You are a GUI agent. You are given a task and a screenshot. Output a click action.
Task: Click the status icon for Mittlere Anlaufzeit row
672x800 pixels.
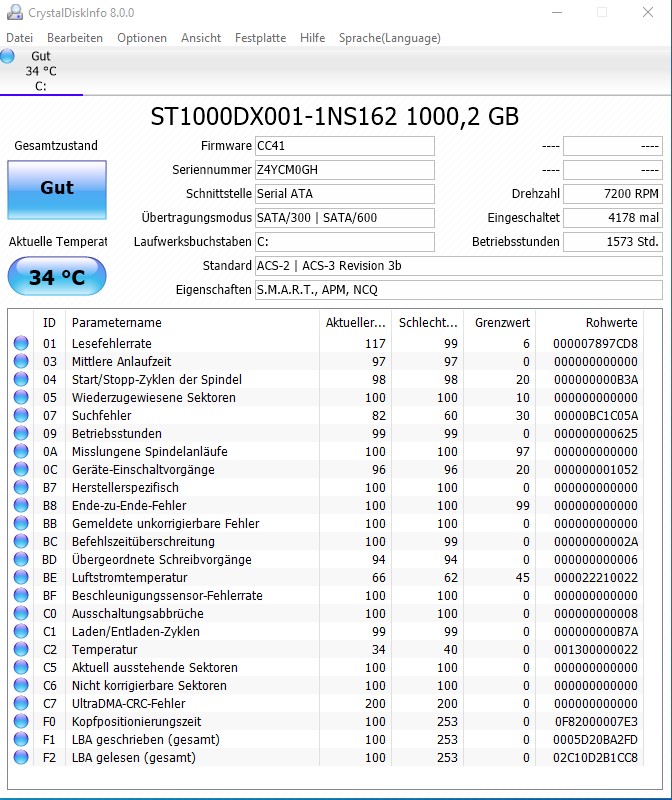[21, 361]
